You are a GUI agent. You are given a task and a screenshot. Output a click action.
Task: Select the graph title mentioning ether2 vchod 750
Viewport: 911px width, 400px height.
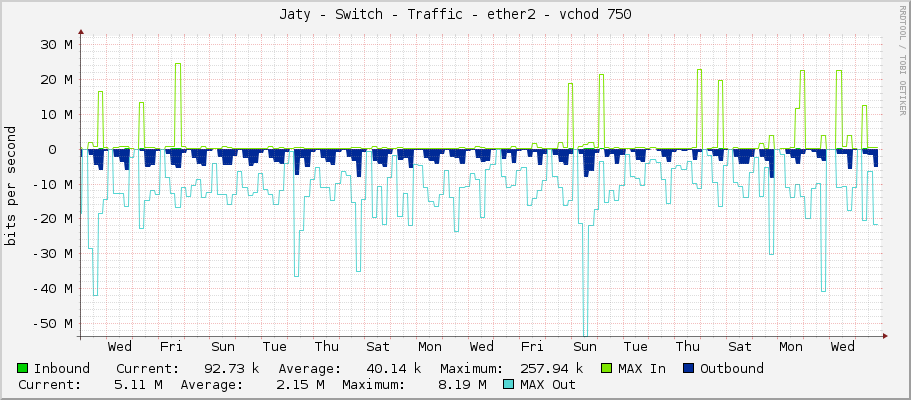tap(455, 15)
